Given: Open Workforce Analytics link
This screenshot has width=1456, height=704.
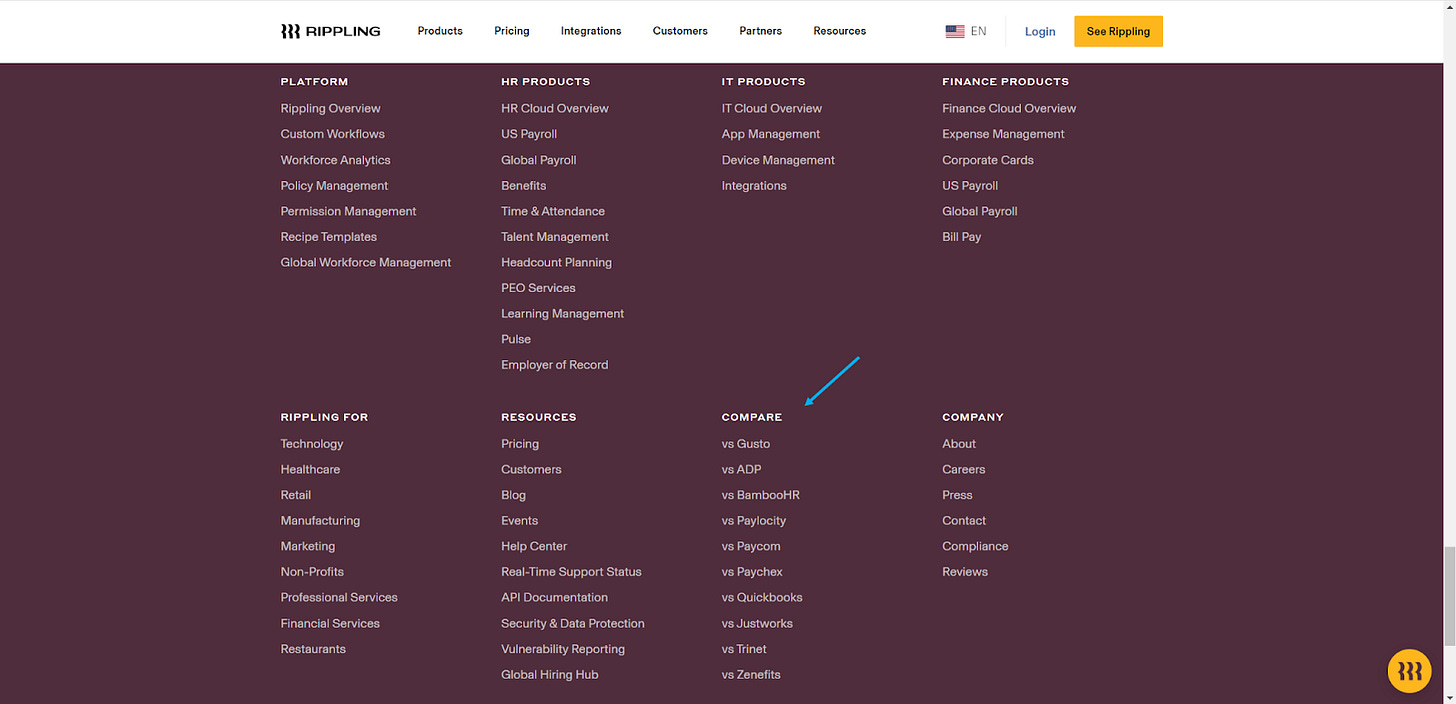Looking at the screenshot, I should click(x=335, y=160).
